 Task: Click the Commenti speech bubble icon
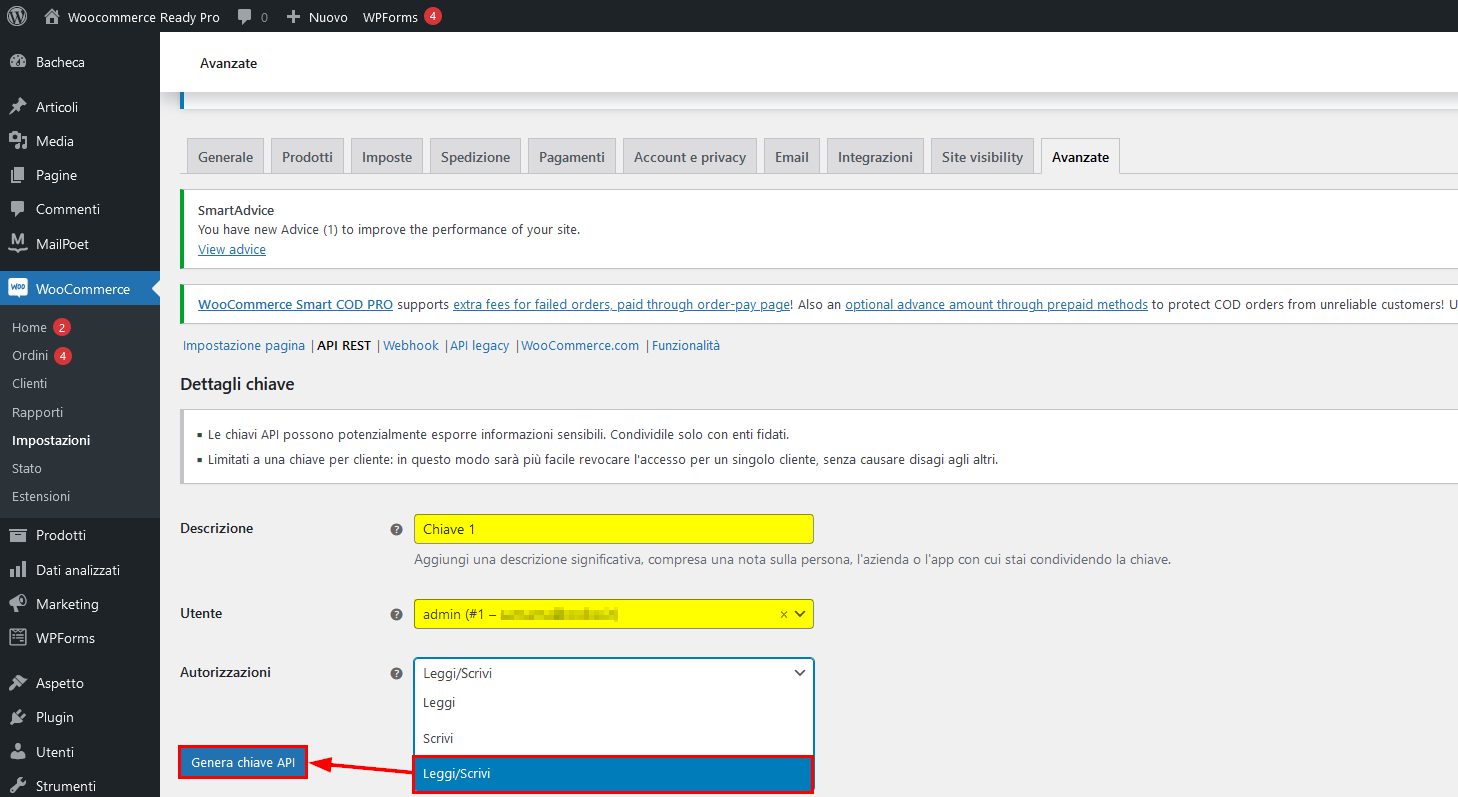18,209
